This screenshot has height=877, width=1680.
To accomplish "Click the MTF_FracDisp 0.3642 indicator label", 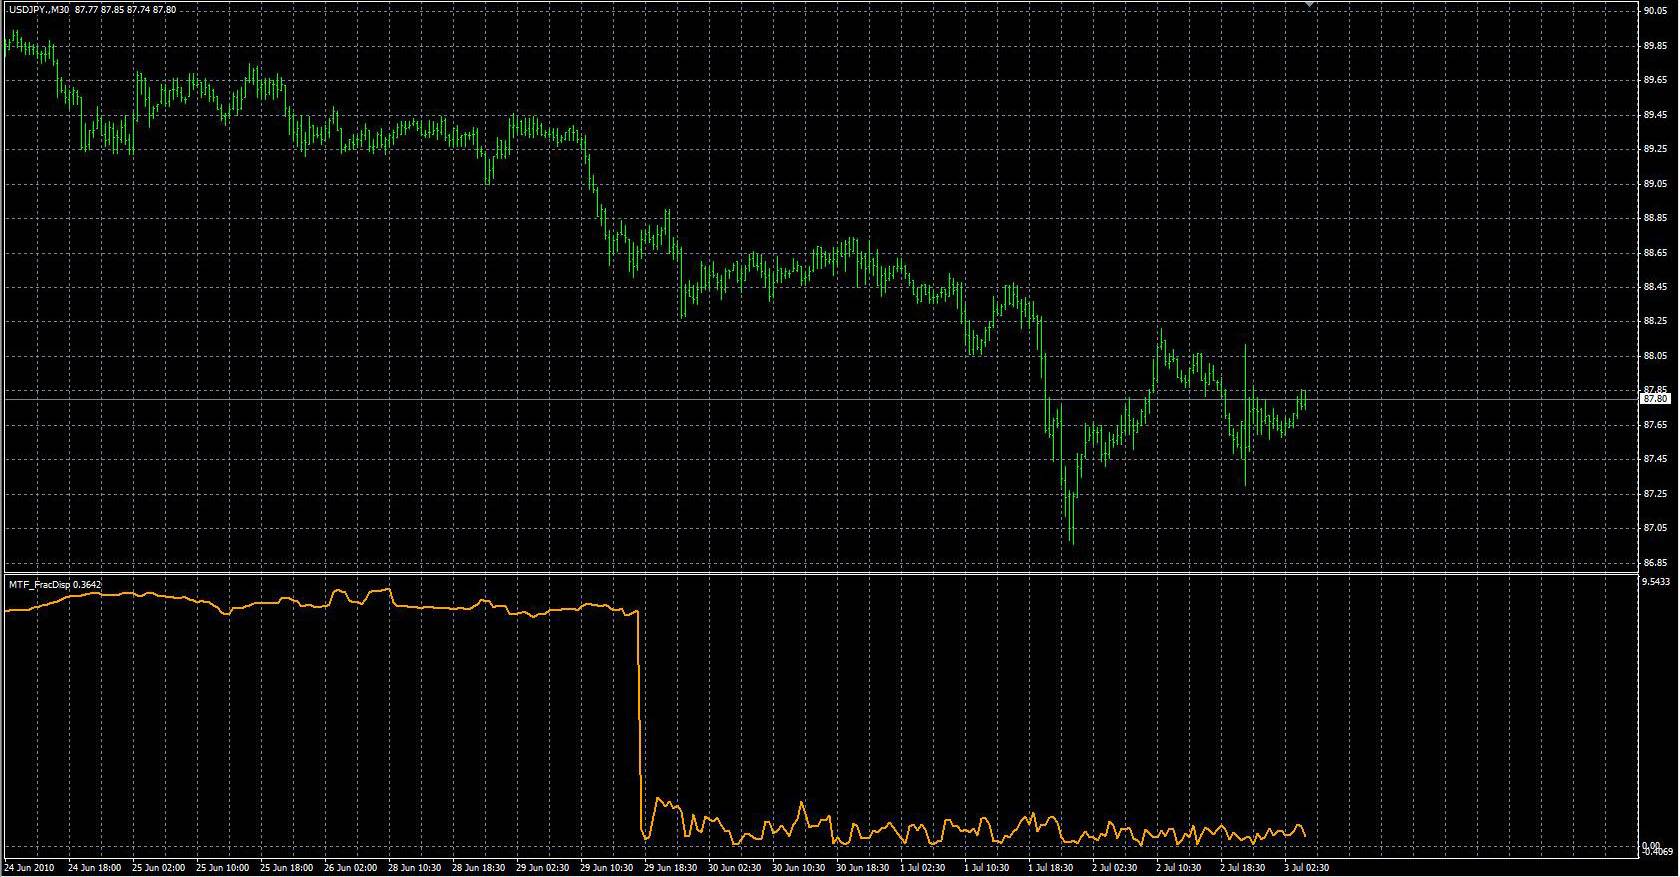I will tap(55, 584).
